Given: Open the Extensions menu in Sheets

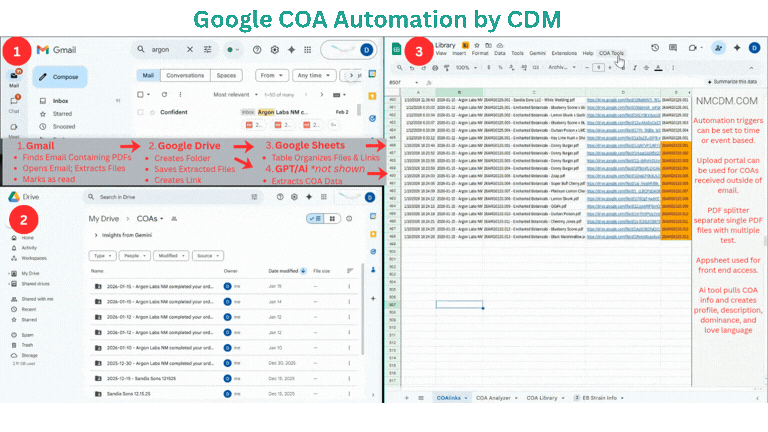Looking at the screenshot, I should pyautogui.click(x=564, y=53).
